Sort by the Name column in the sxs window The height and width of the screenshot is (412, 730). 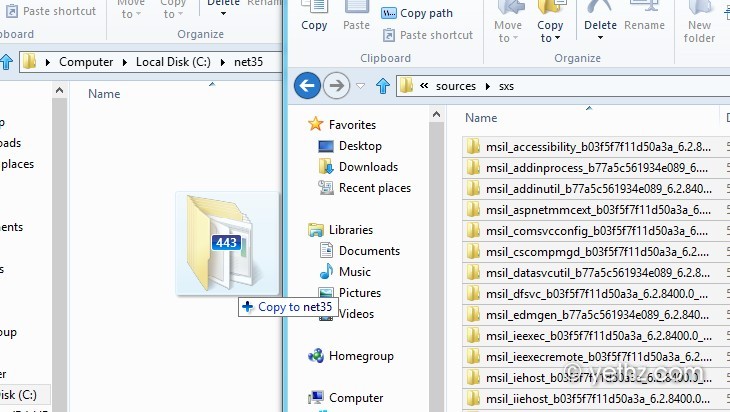(481, 118)
